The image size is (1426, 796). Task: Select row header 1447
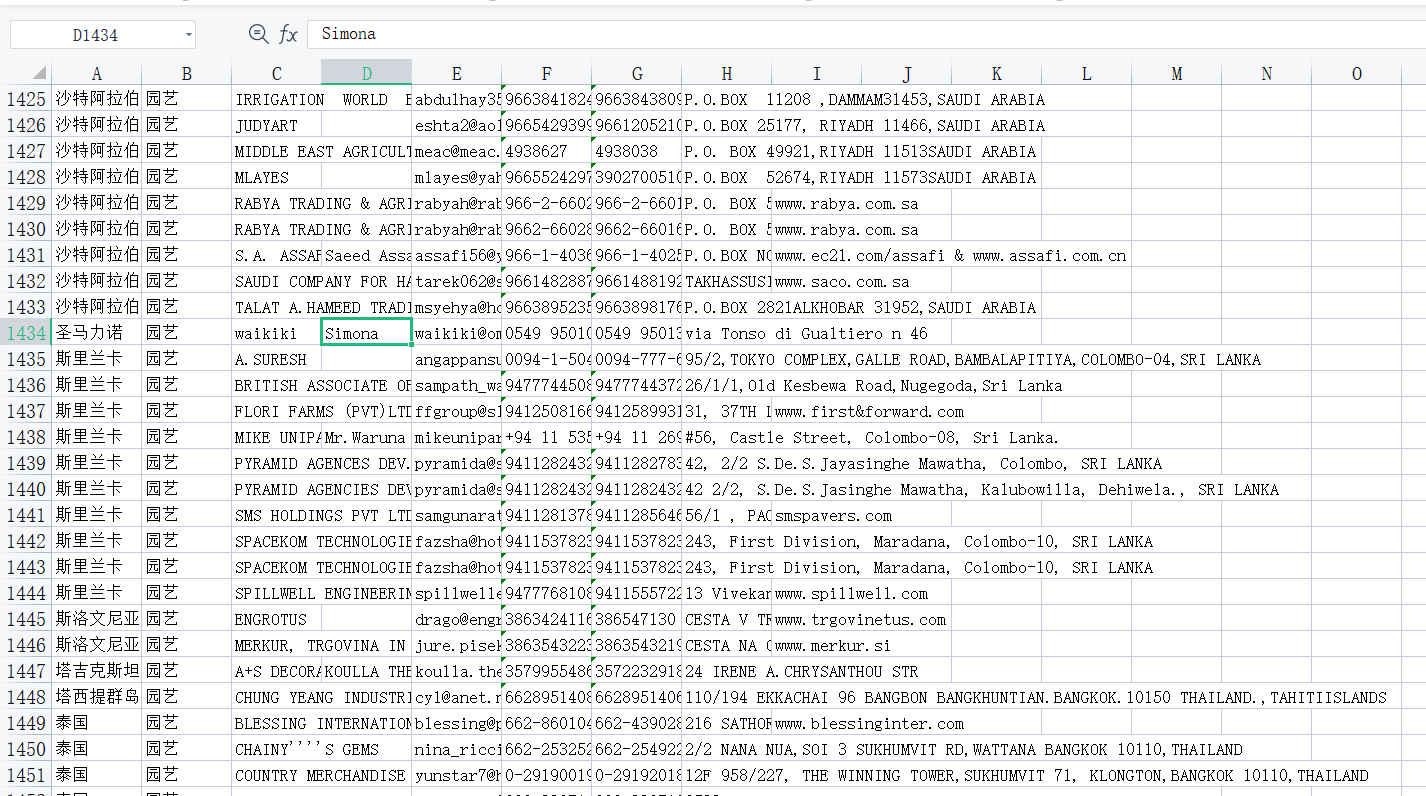pos(26,671)
